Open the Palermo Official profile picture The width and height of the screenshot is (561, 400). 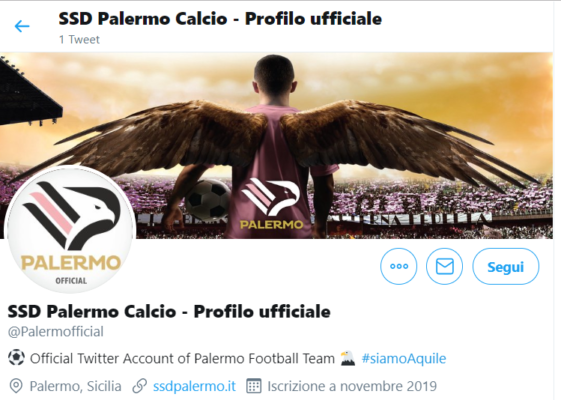(71, 230)
